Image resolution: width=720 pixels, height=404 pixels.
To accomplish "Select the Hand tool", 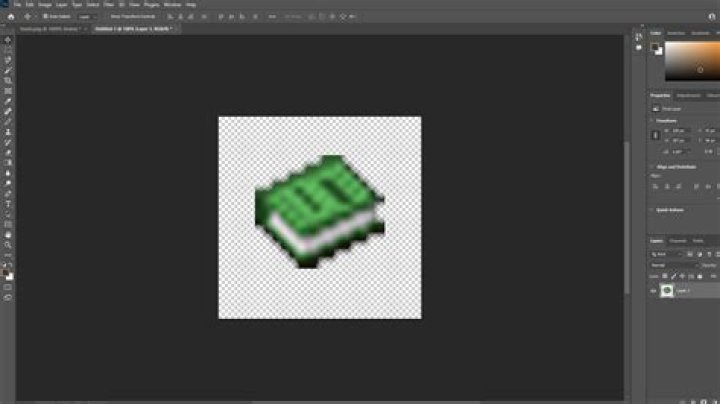I will click(8, 235).
